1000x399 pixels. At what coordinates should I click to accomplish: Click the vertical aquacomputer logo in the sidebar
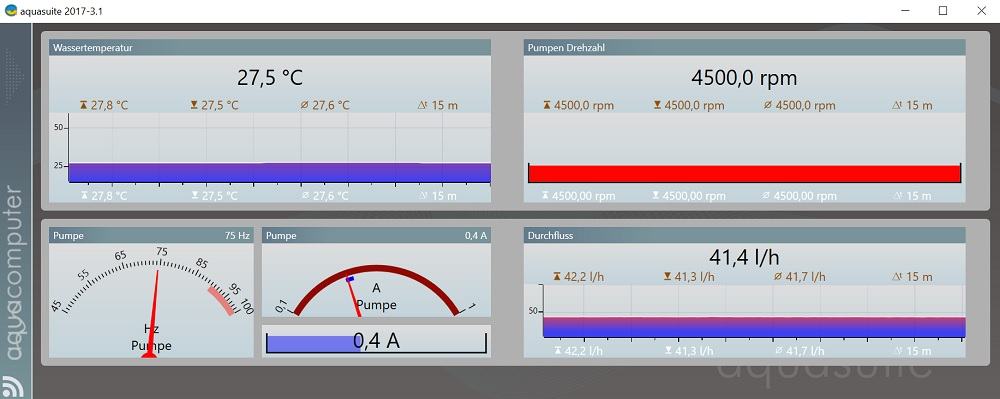14,273
